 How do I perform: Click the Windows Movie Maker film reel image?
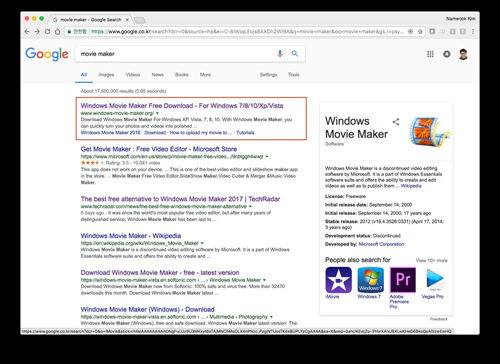430,132
